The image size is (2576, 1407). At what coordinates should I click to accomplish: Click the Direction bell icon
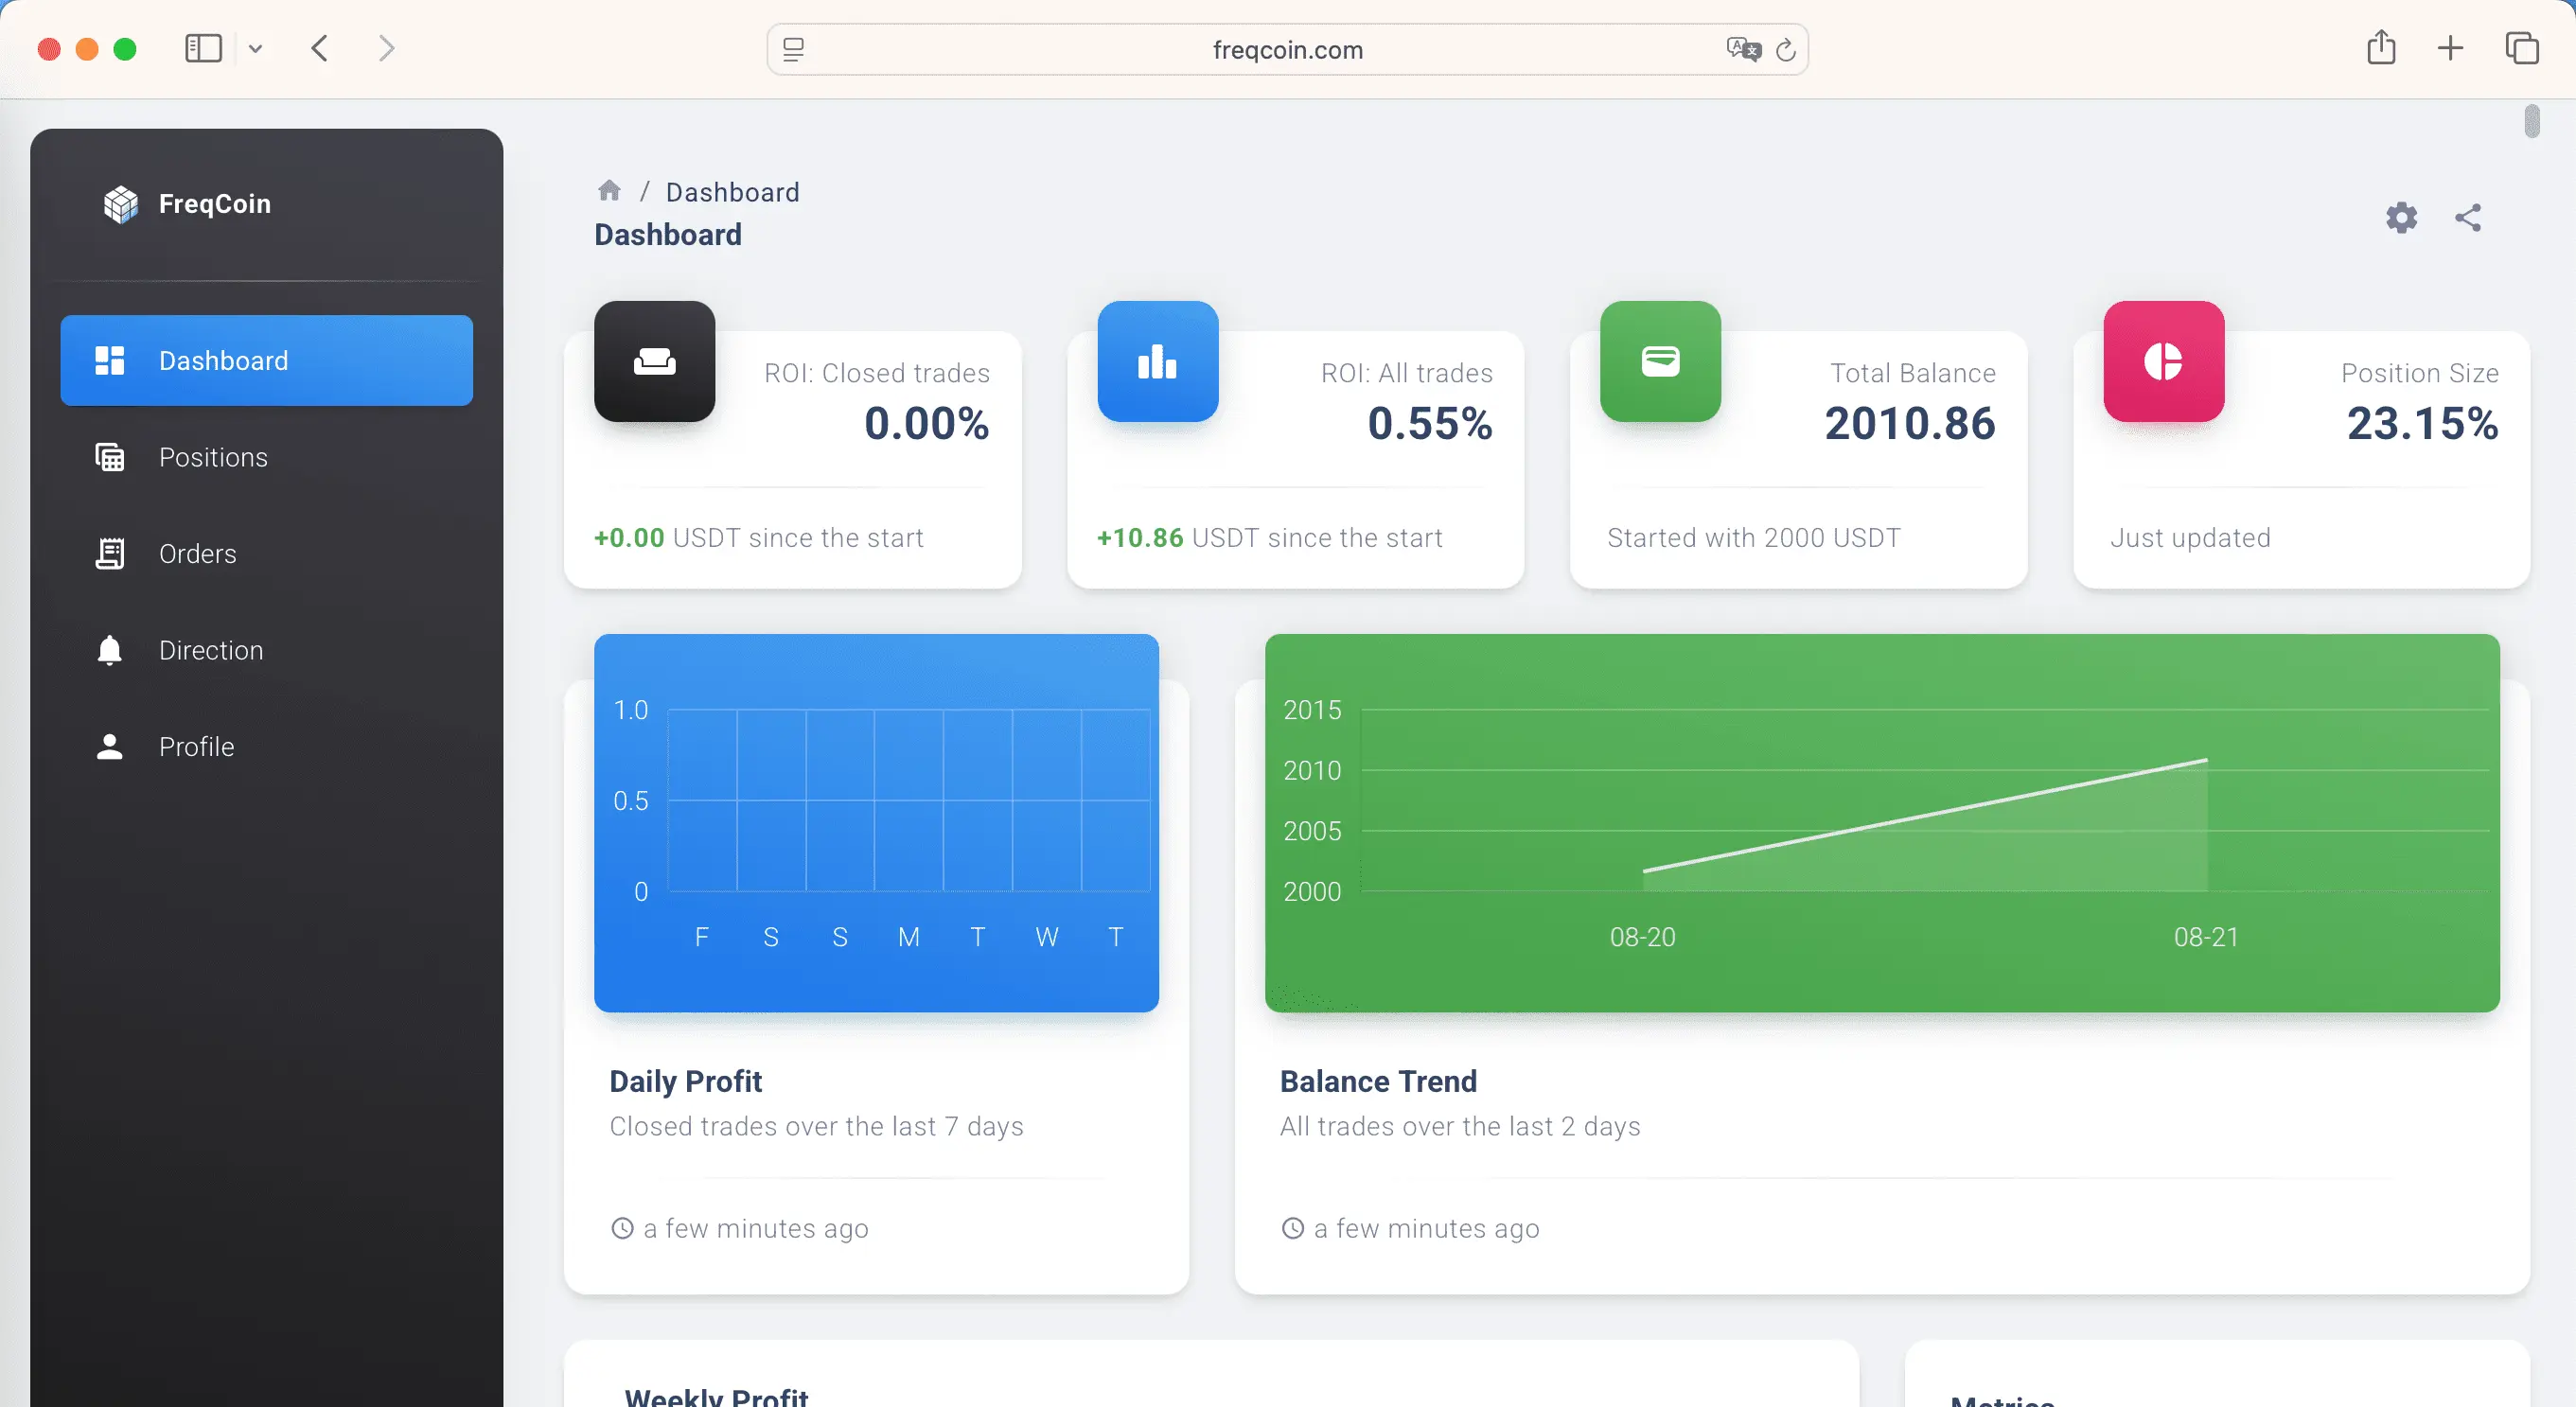[110, 650]
